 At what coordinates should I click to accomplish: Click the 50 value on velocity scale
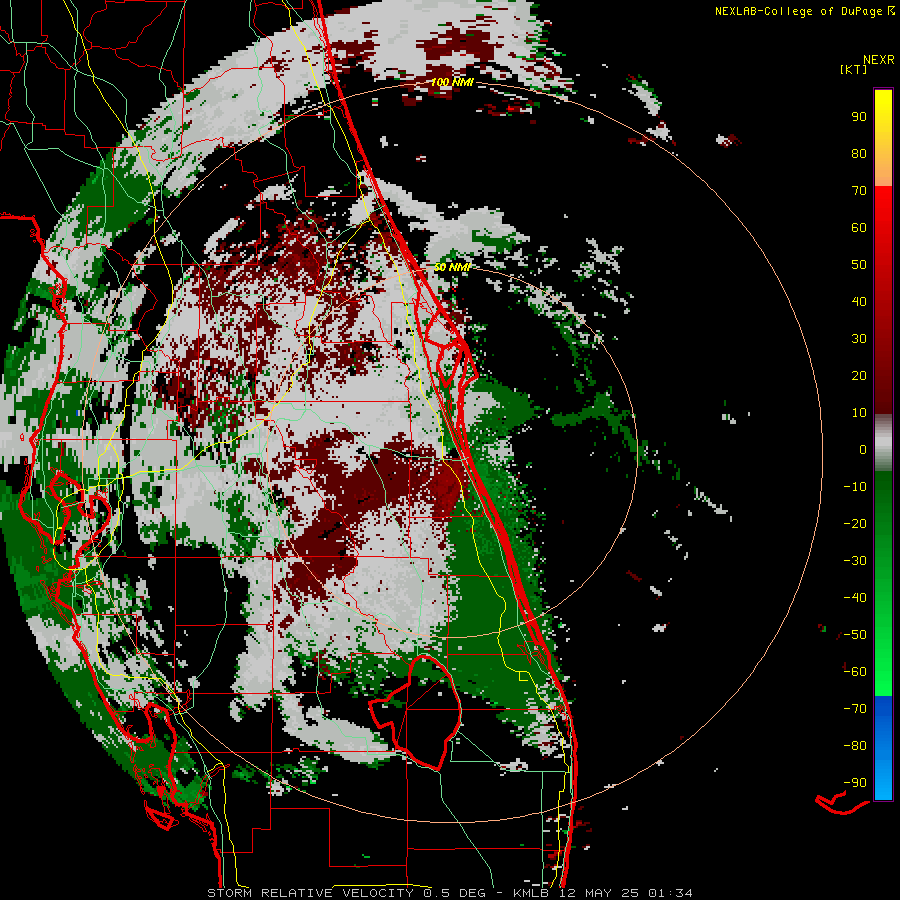click(859, 265)
